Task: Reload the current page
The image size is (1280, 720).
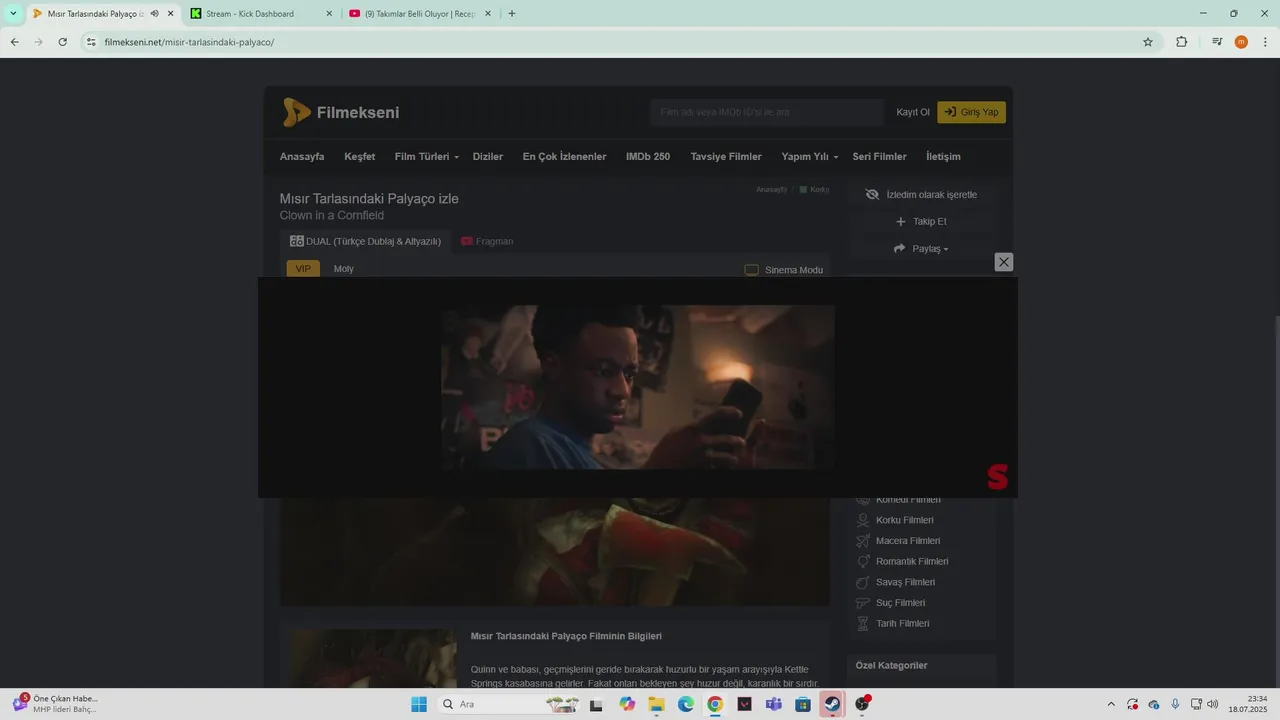Action: [63, 42]
